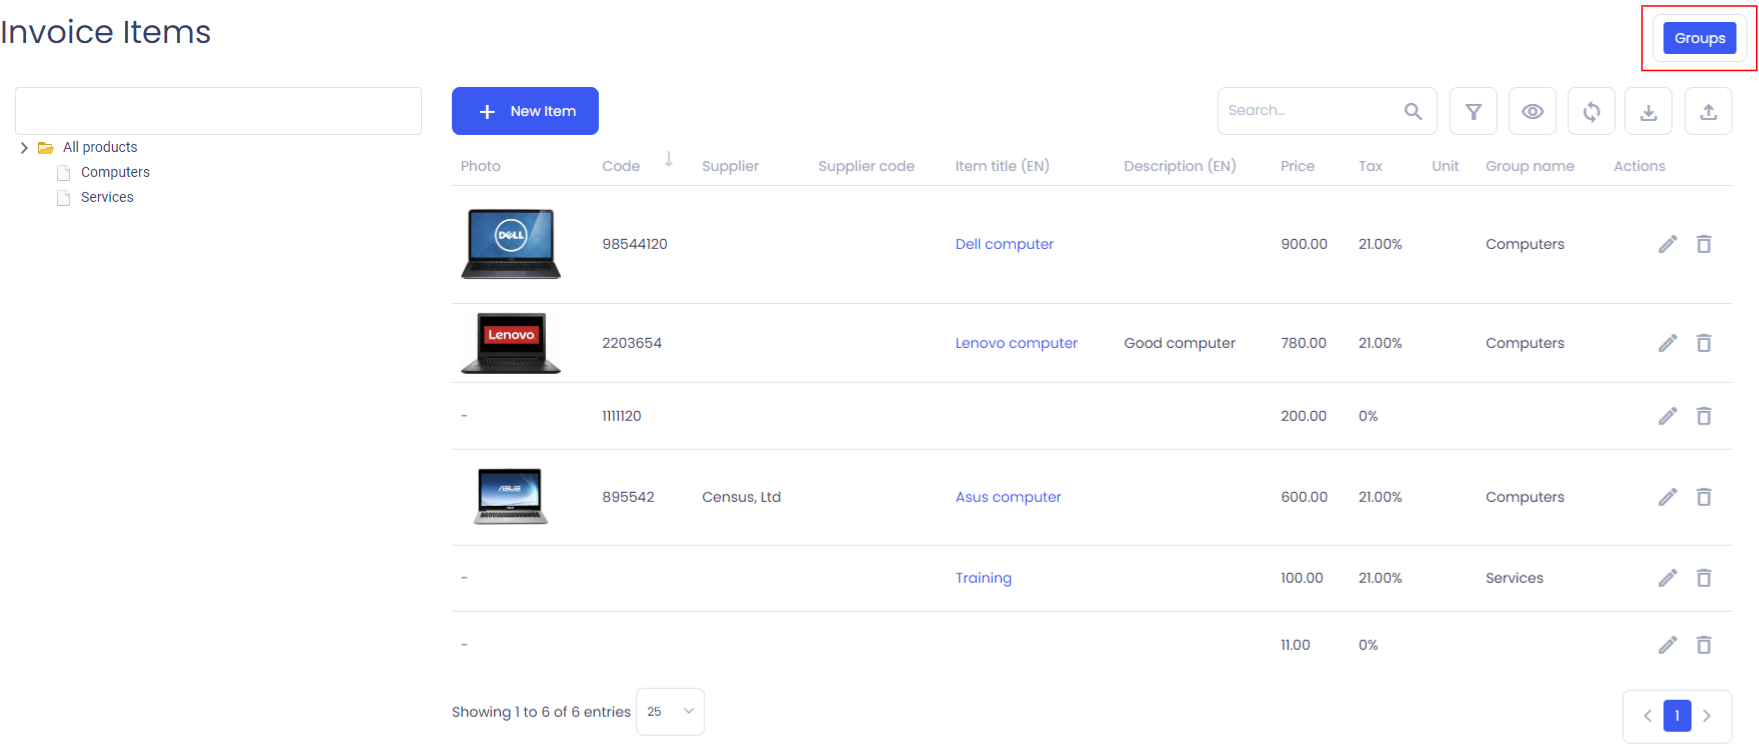This screenshot has height=753, width=1759.
Task: Edit the Lenovo computer row
Action: tap(1667, 343)
